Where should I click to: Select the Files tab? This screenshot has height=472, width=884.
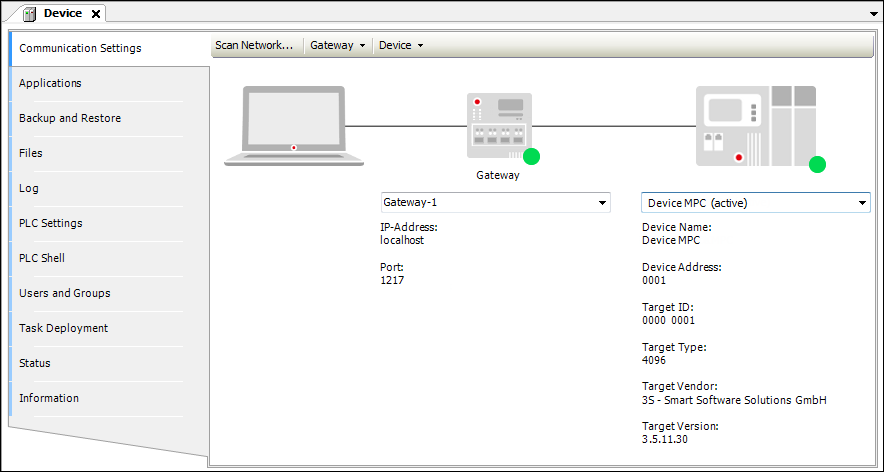[31, 153]
